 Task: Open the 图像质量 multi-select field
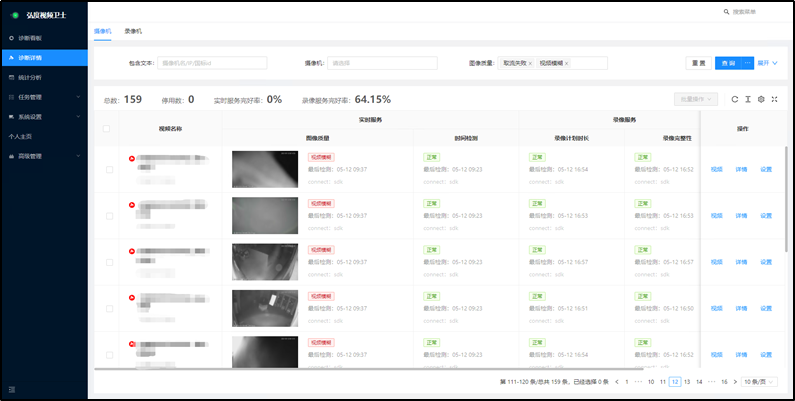(x=553, y=63)
